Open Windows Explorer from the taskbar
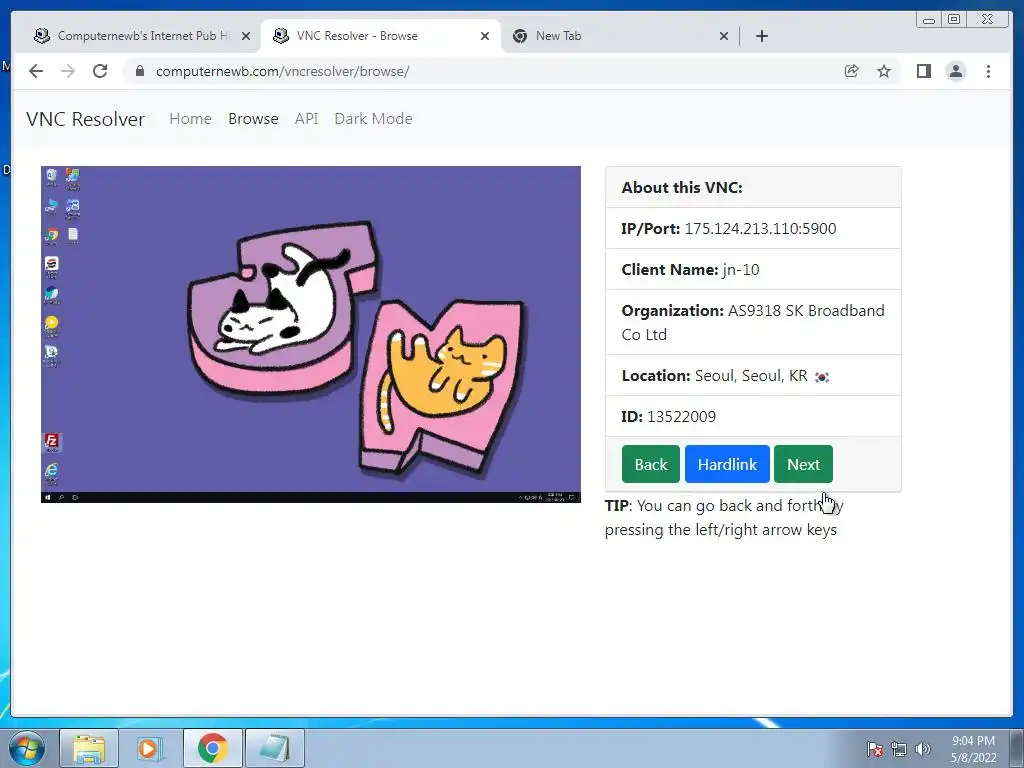This screenshot has height=768, width=1024. (89, 748)
